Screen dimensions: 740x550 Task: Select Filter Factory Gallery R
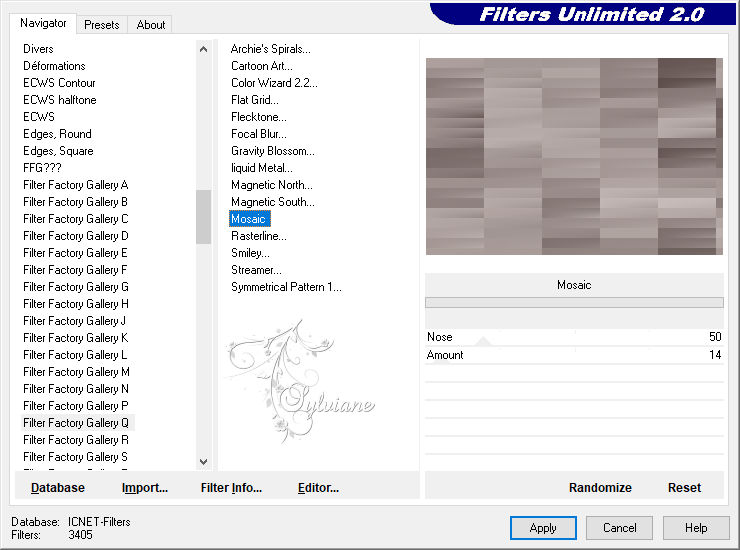76,440
